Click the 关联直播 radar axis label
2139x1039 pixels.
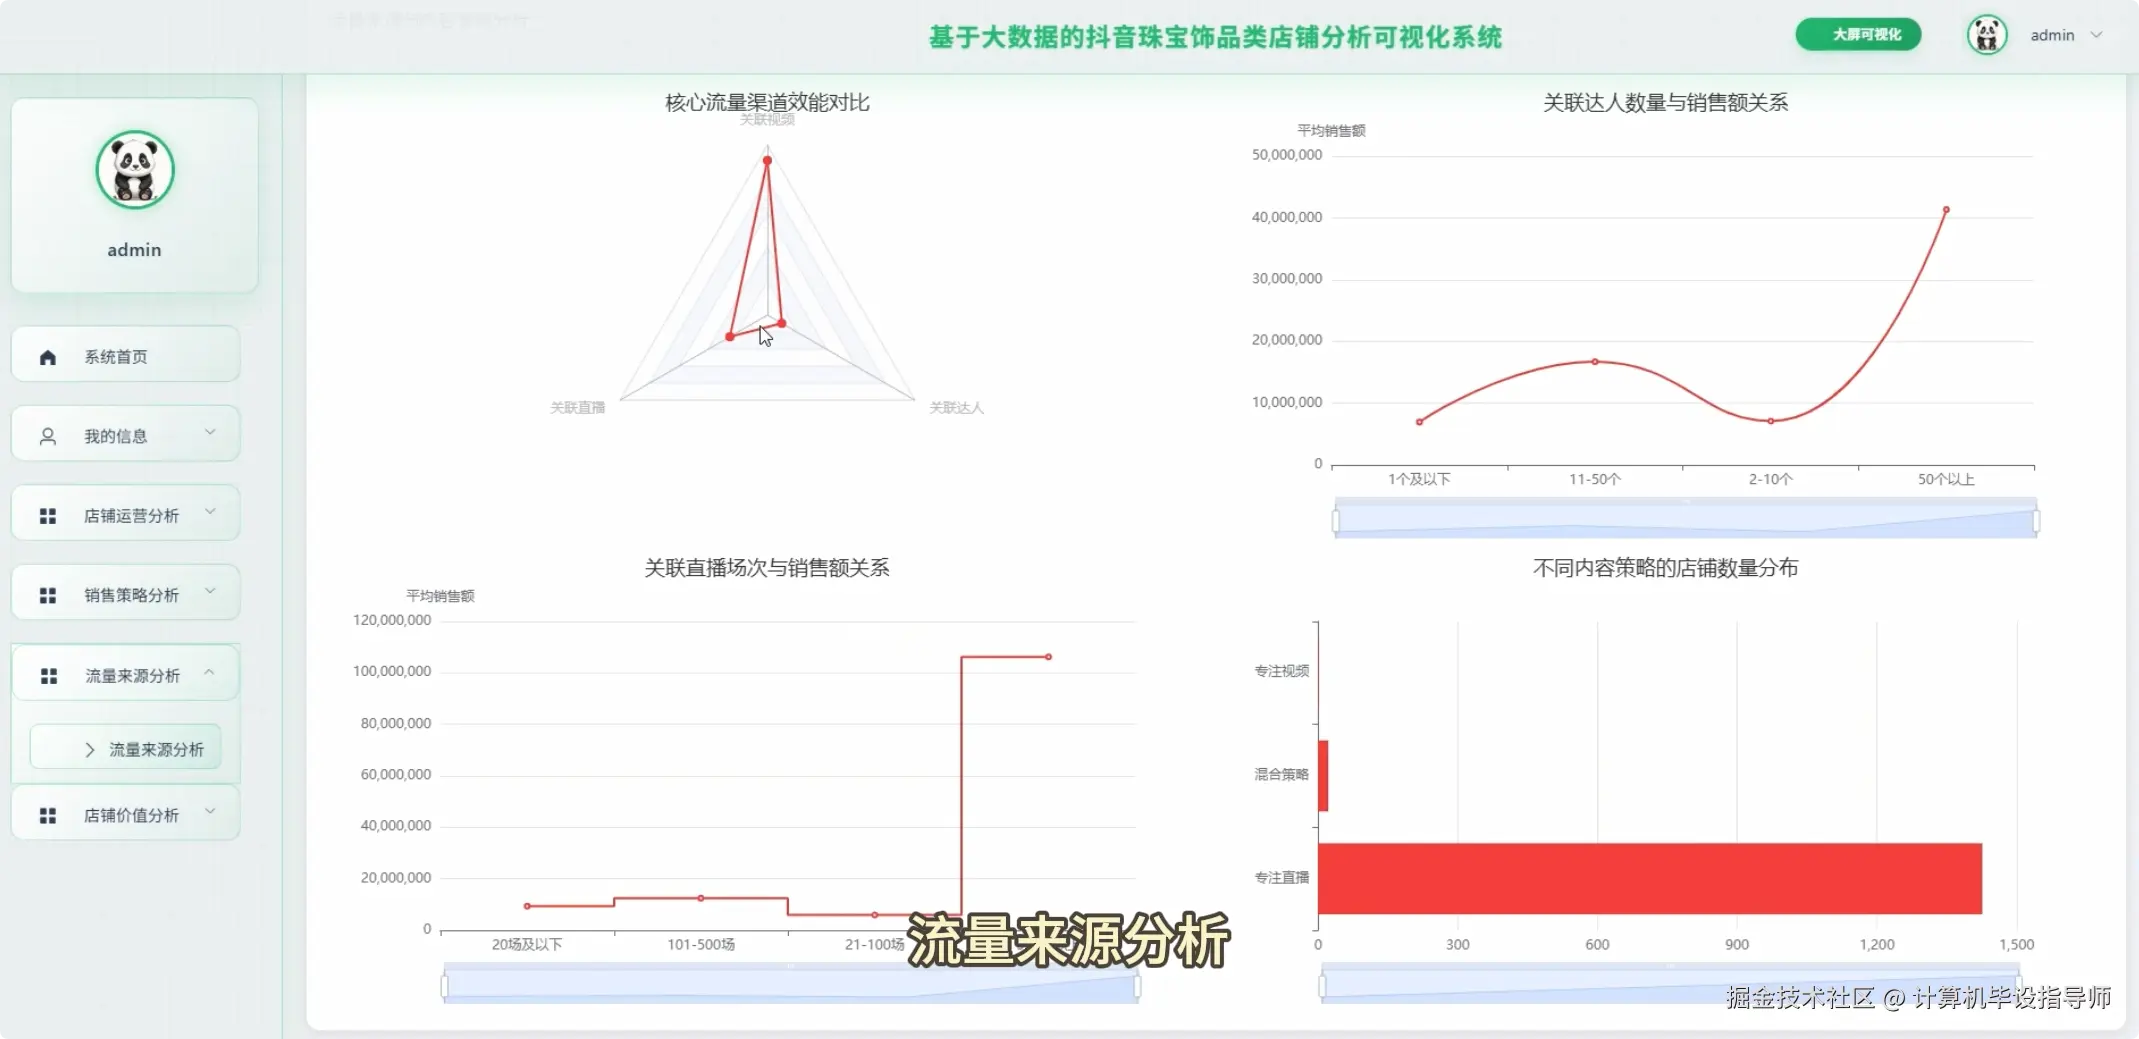point(577,408)
